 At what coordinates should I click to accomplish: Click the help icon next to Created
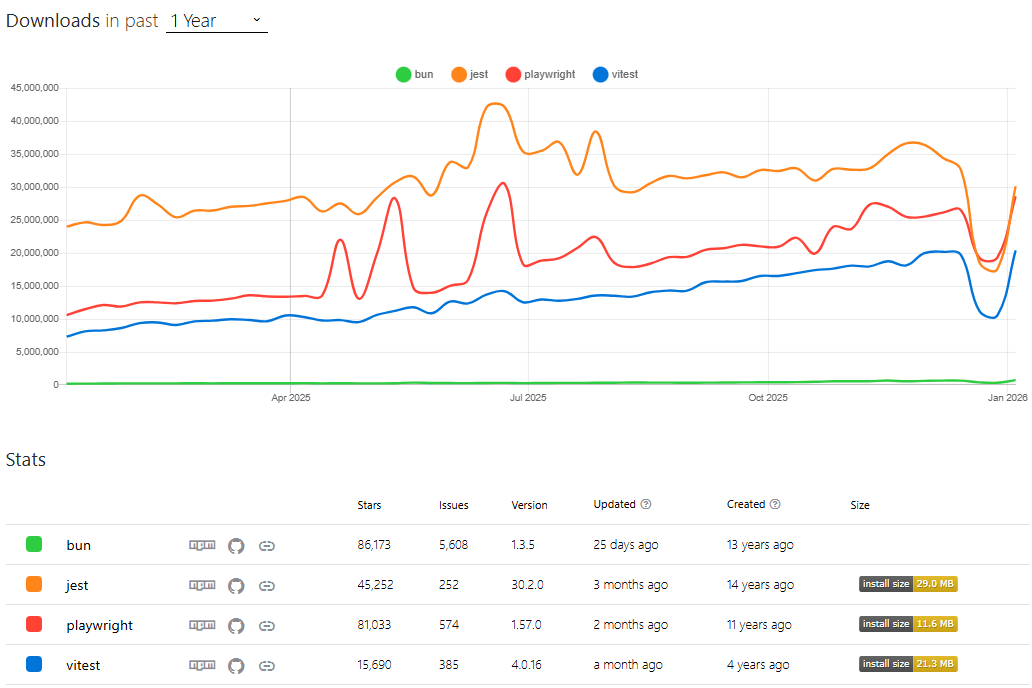pos(775,504)
